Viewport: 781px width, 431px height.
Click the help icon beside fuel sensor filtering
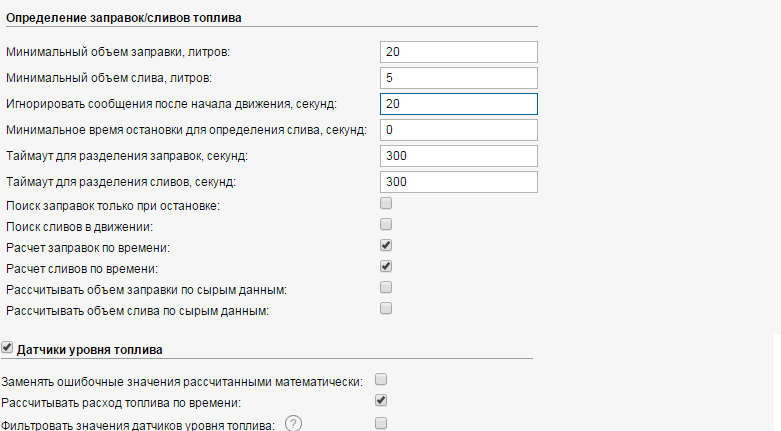coord(293,424)
